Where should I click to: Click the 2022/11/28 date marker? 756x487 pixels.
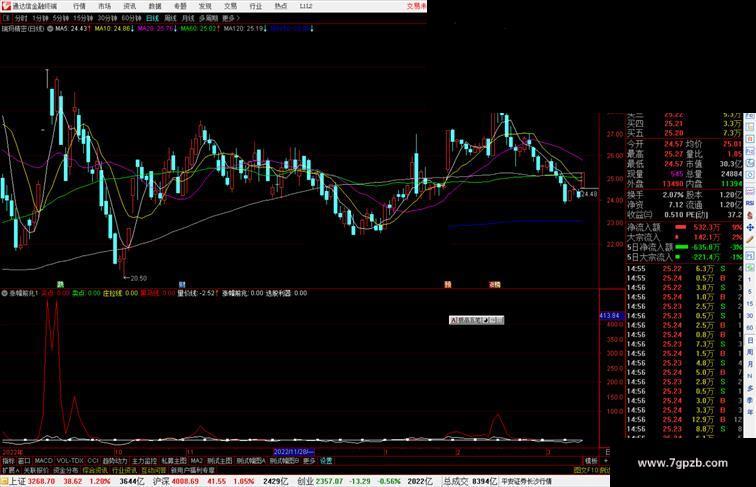[x=294, y=452]
